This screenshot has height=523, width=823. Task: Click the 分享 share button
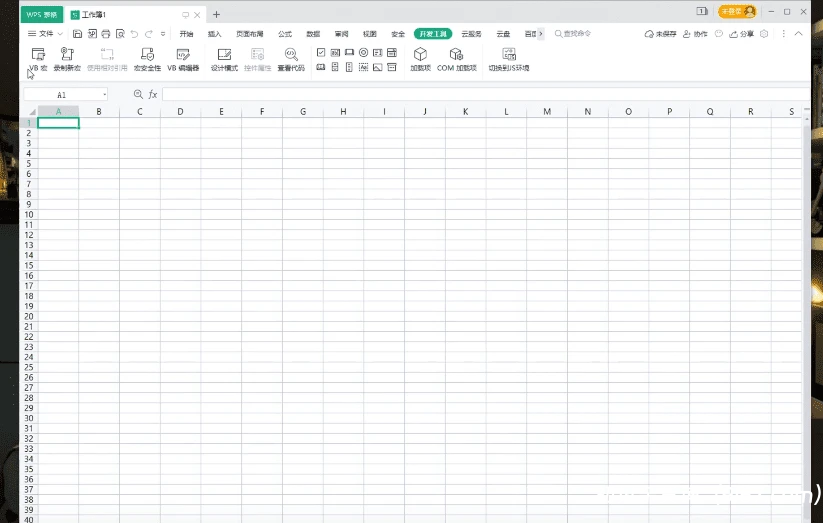(743, 34)
